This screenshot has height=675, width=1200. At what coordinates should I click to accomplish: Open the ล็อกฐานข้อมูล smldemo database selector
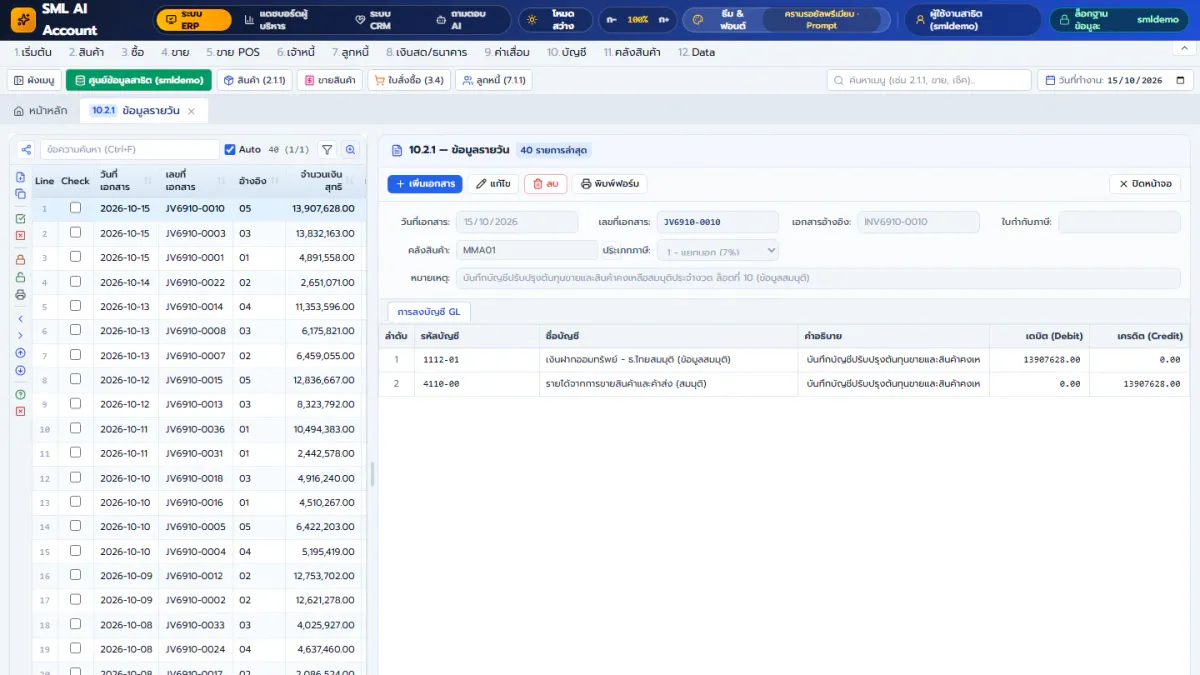point(1120,20)
